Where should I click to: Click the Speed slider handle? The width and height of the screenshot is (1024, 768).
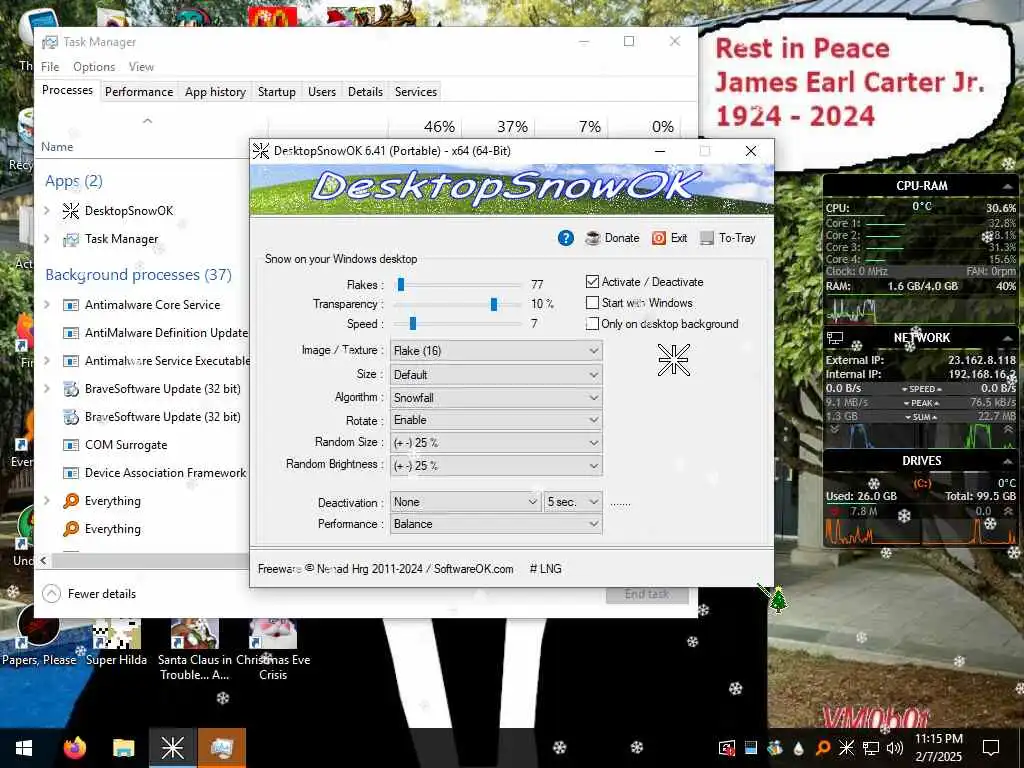tap(413, 324)
